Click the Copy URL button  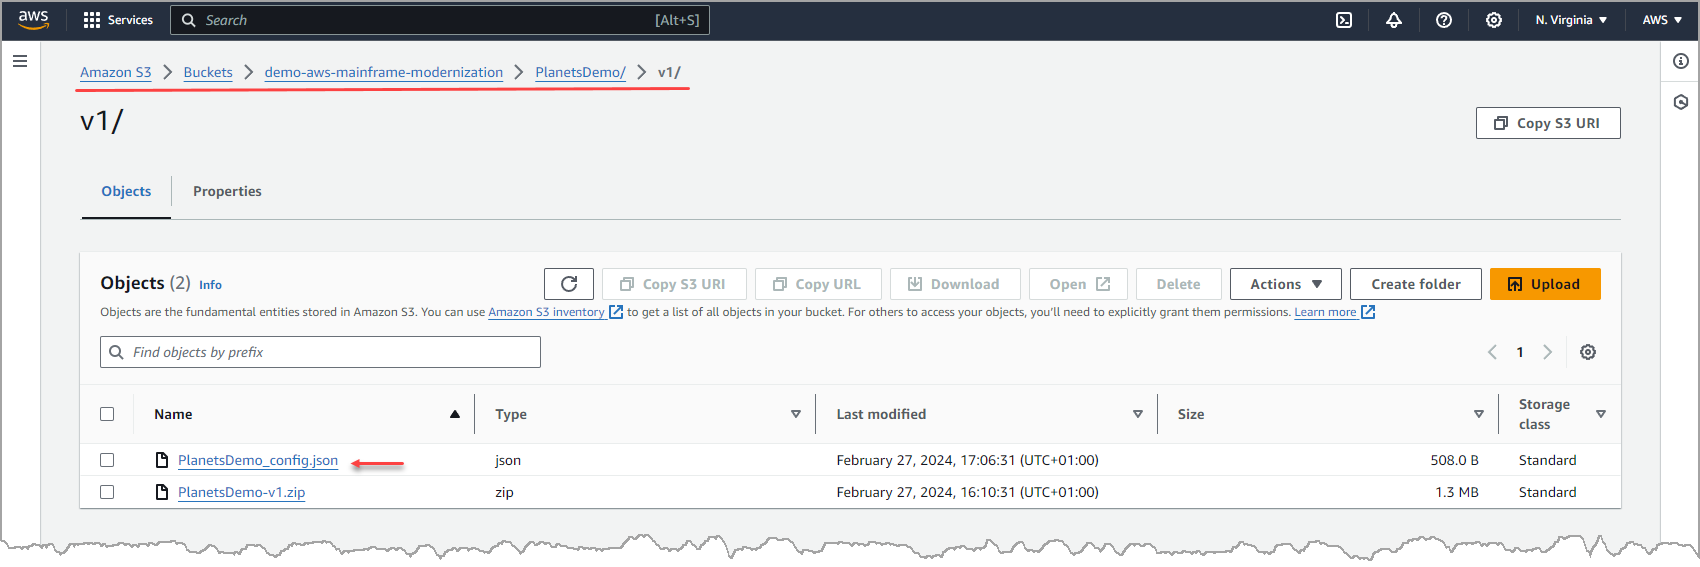[818, 284]
